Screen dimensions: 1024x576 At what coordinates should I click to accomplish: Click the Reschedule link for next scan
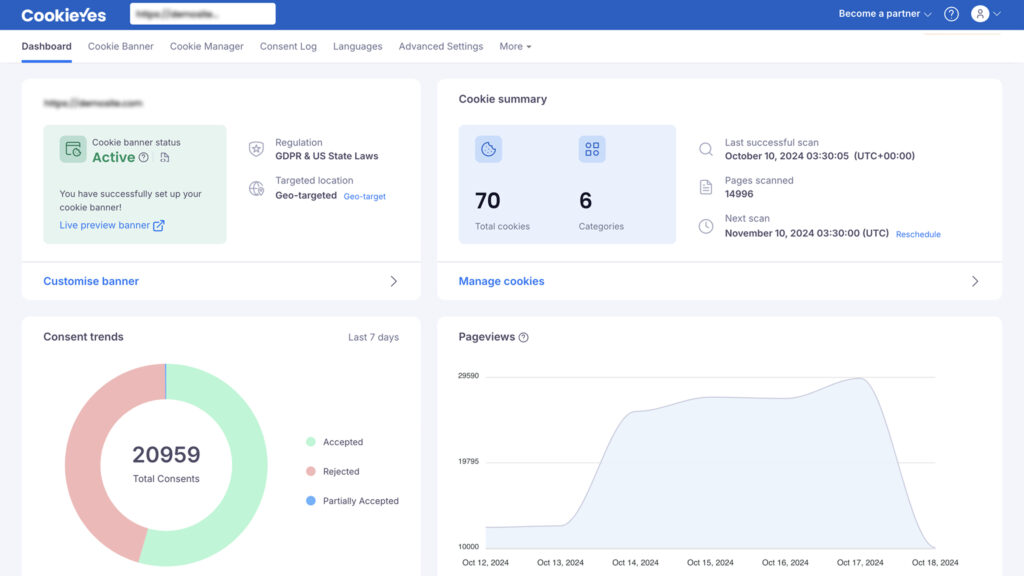pos(918,235)
